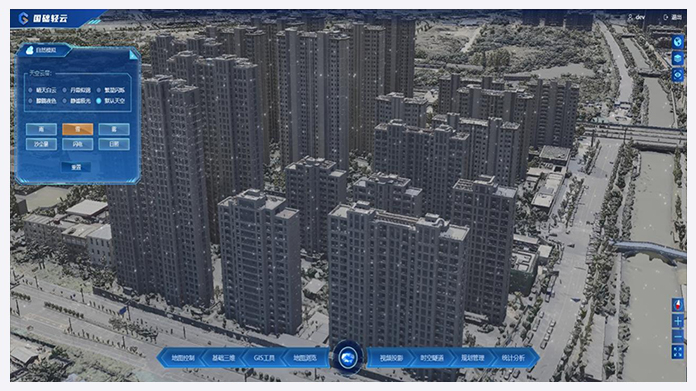Select the 繁星闪烁 sky radio option
696x391 pixels.
click(111, 90)
